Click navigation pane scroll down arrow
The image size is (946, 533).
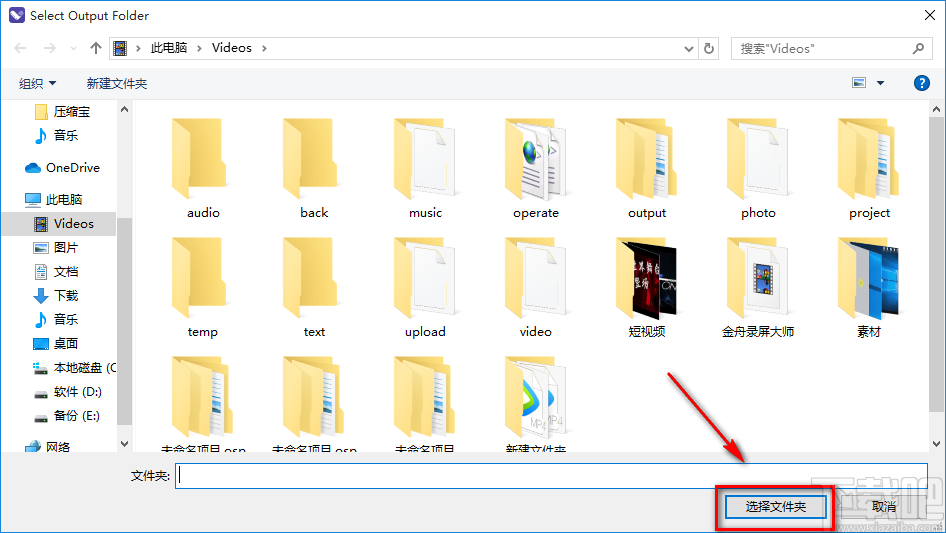click(124, 444)
